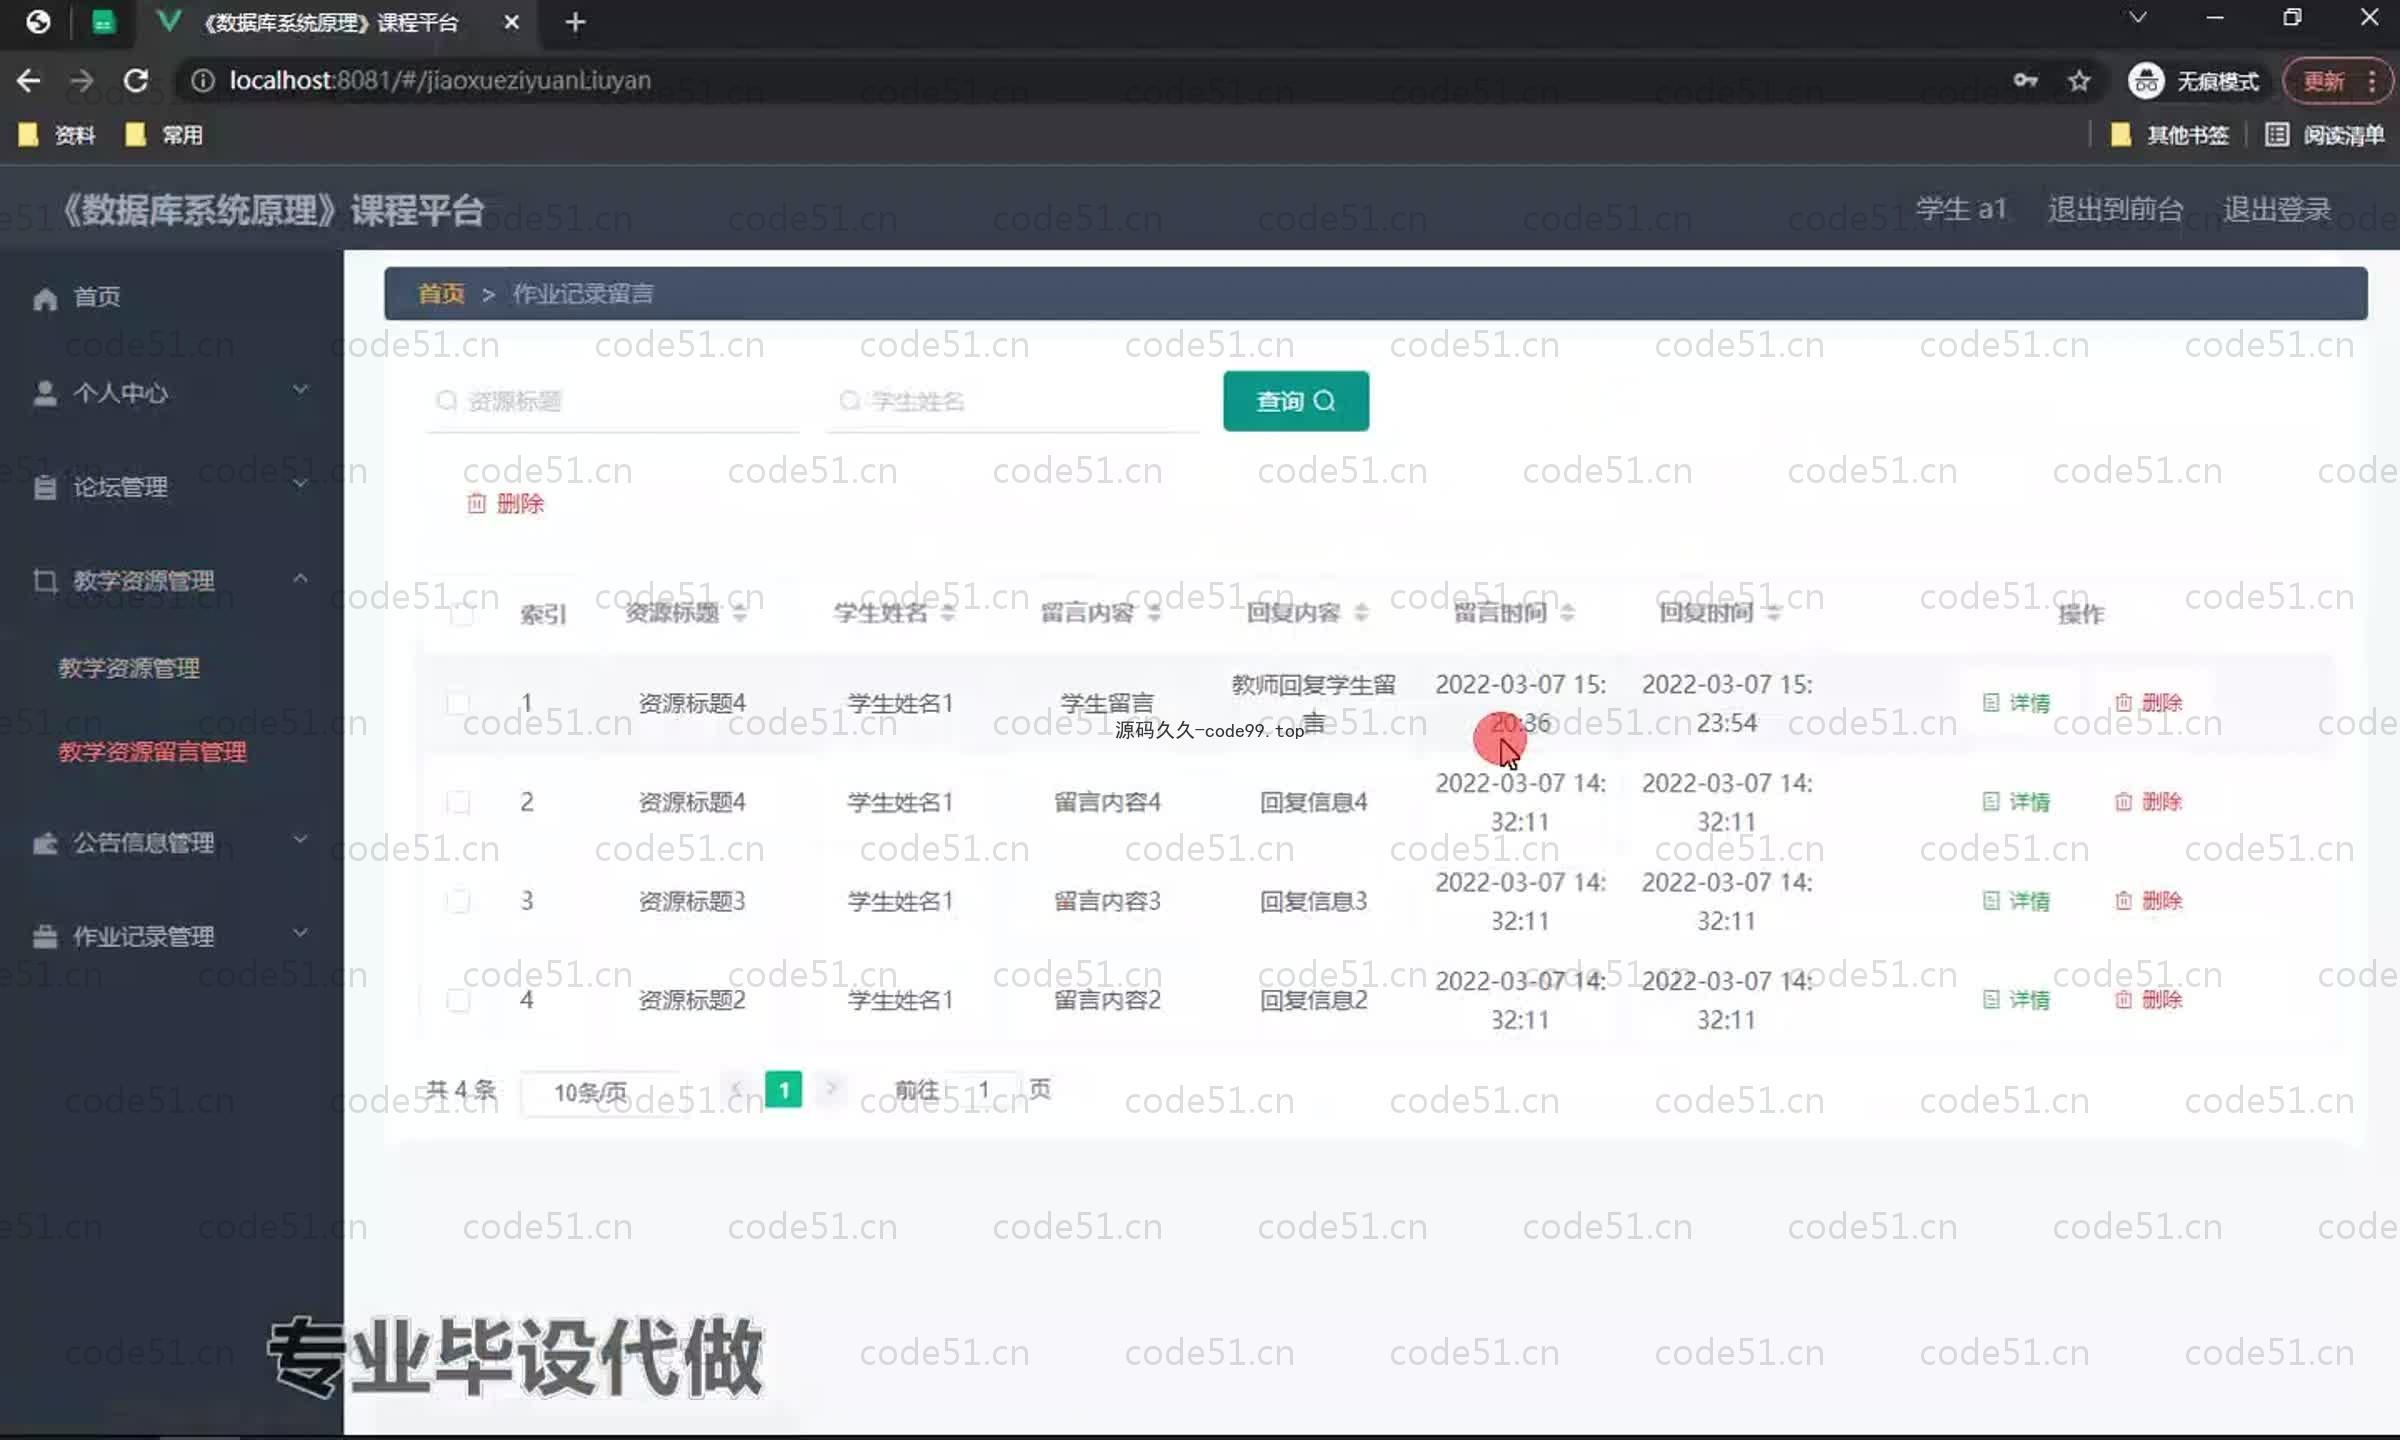
Task: Open the 阅读清单 reading list
Action: point(2325,135)
